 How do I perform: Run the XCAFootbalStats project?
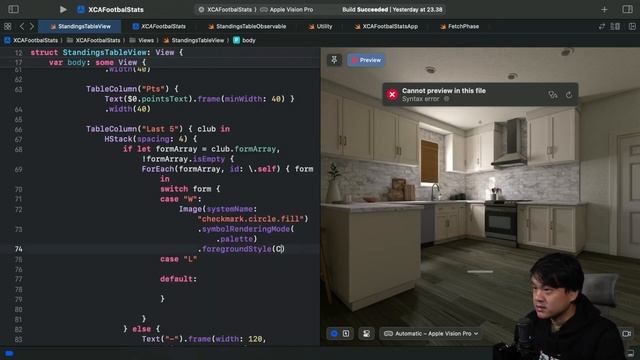coord(63,9)
